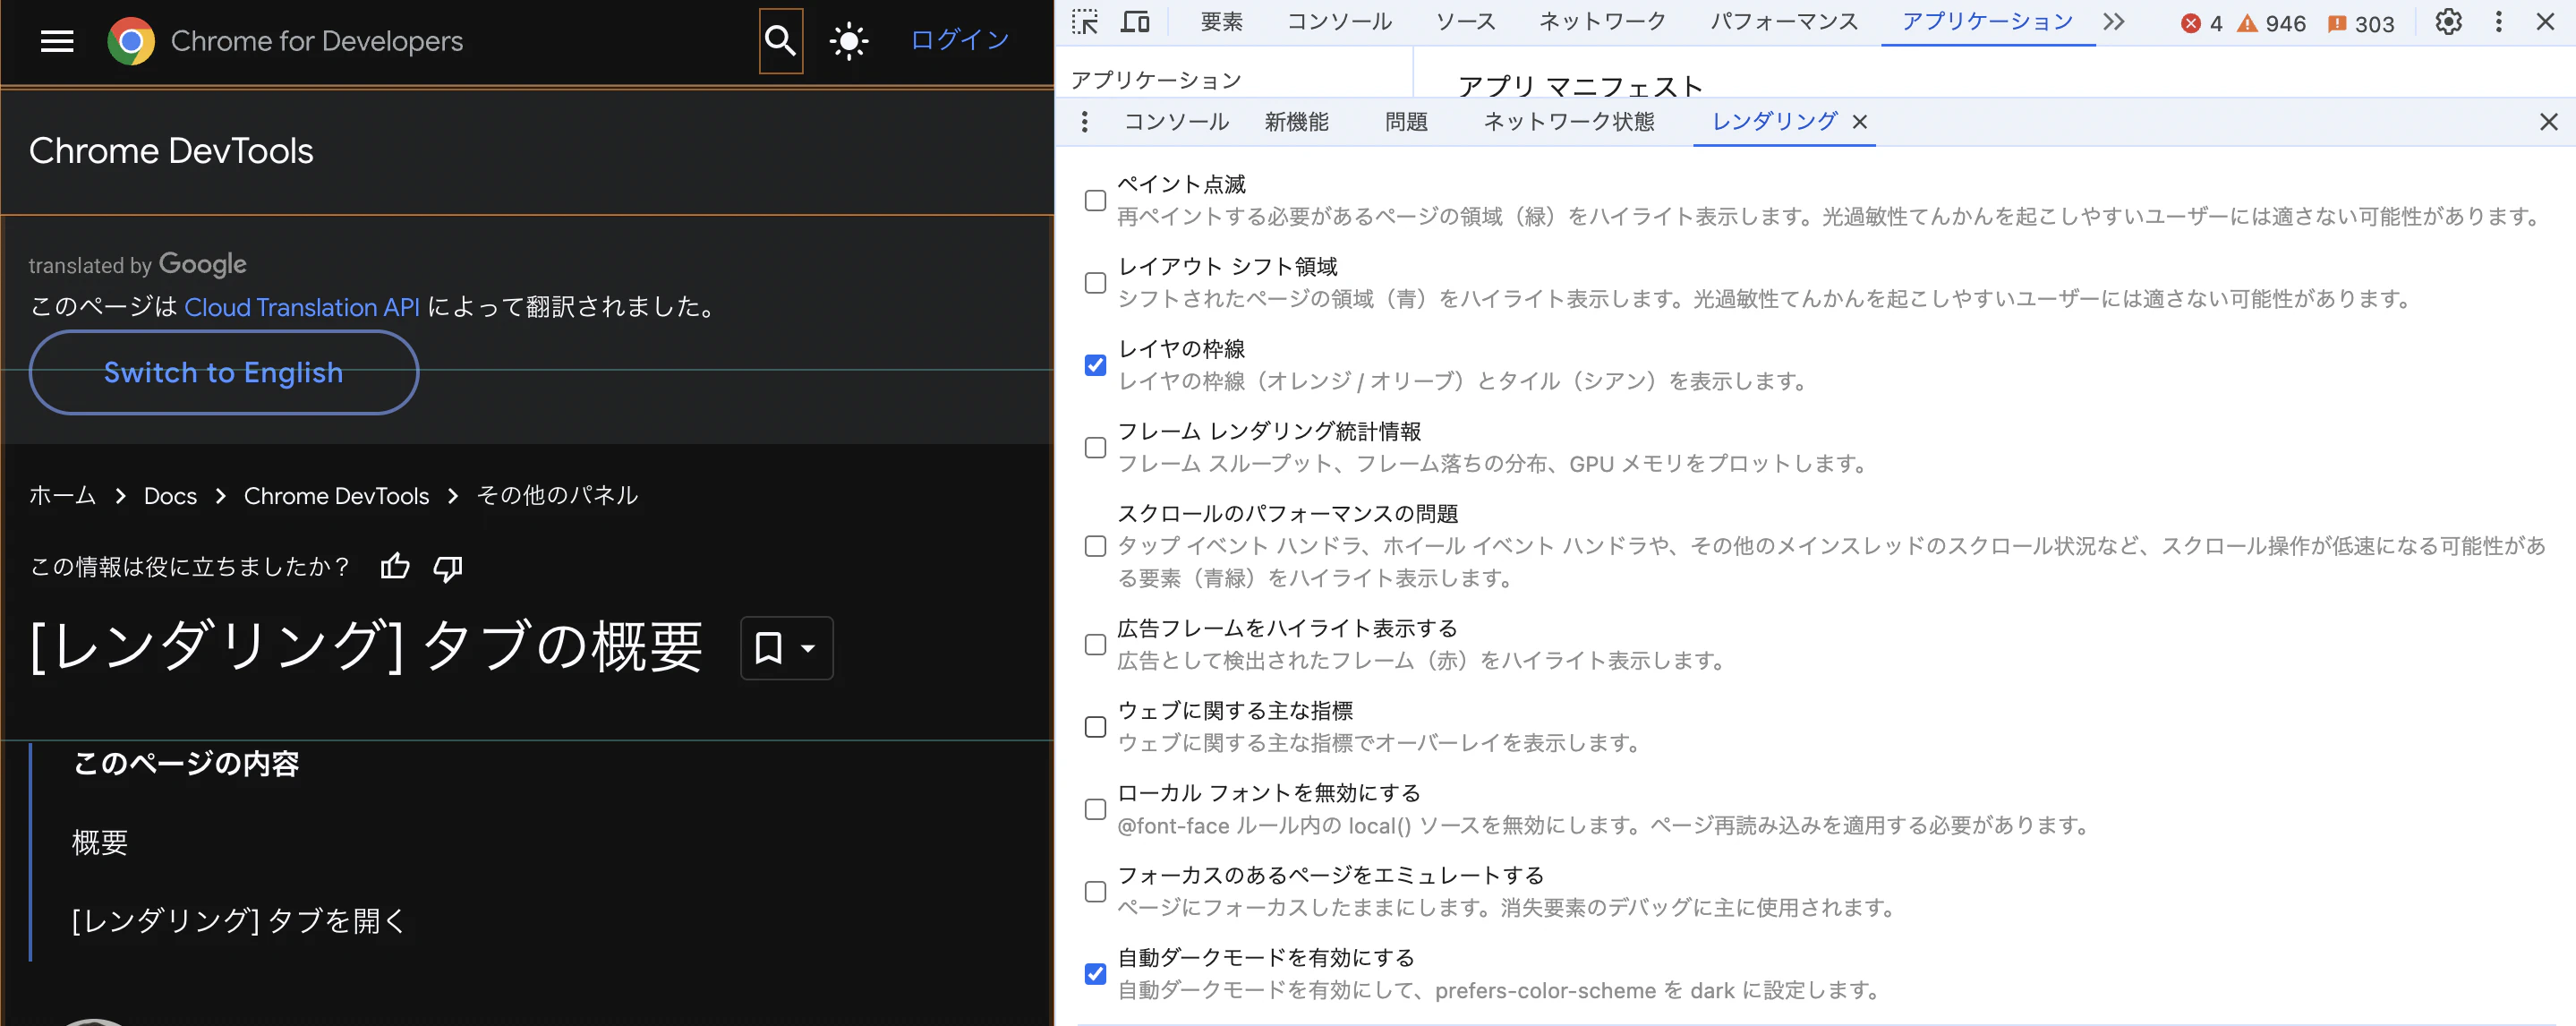Screen dimensions: 2576x1026
Task: Click the Switch to English button
Action: click(224, 373)
